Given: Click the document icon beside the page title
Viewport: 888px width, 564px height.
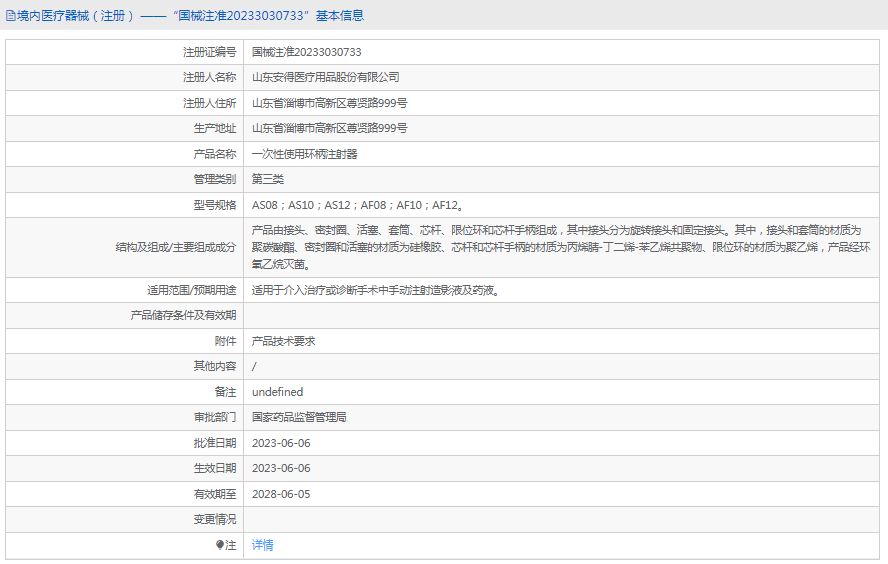Looking at the screenshot, I should point(11,16).
